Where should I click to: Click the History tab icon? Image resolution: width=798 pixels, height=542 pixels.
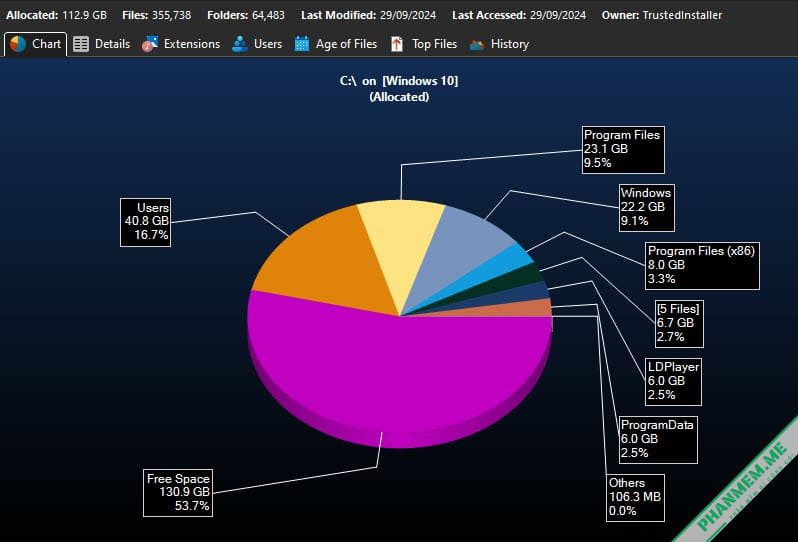477,45
